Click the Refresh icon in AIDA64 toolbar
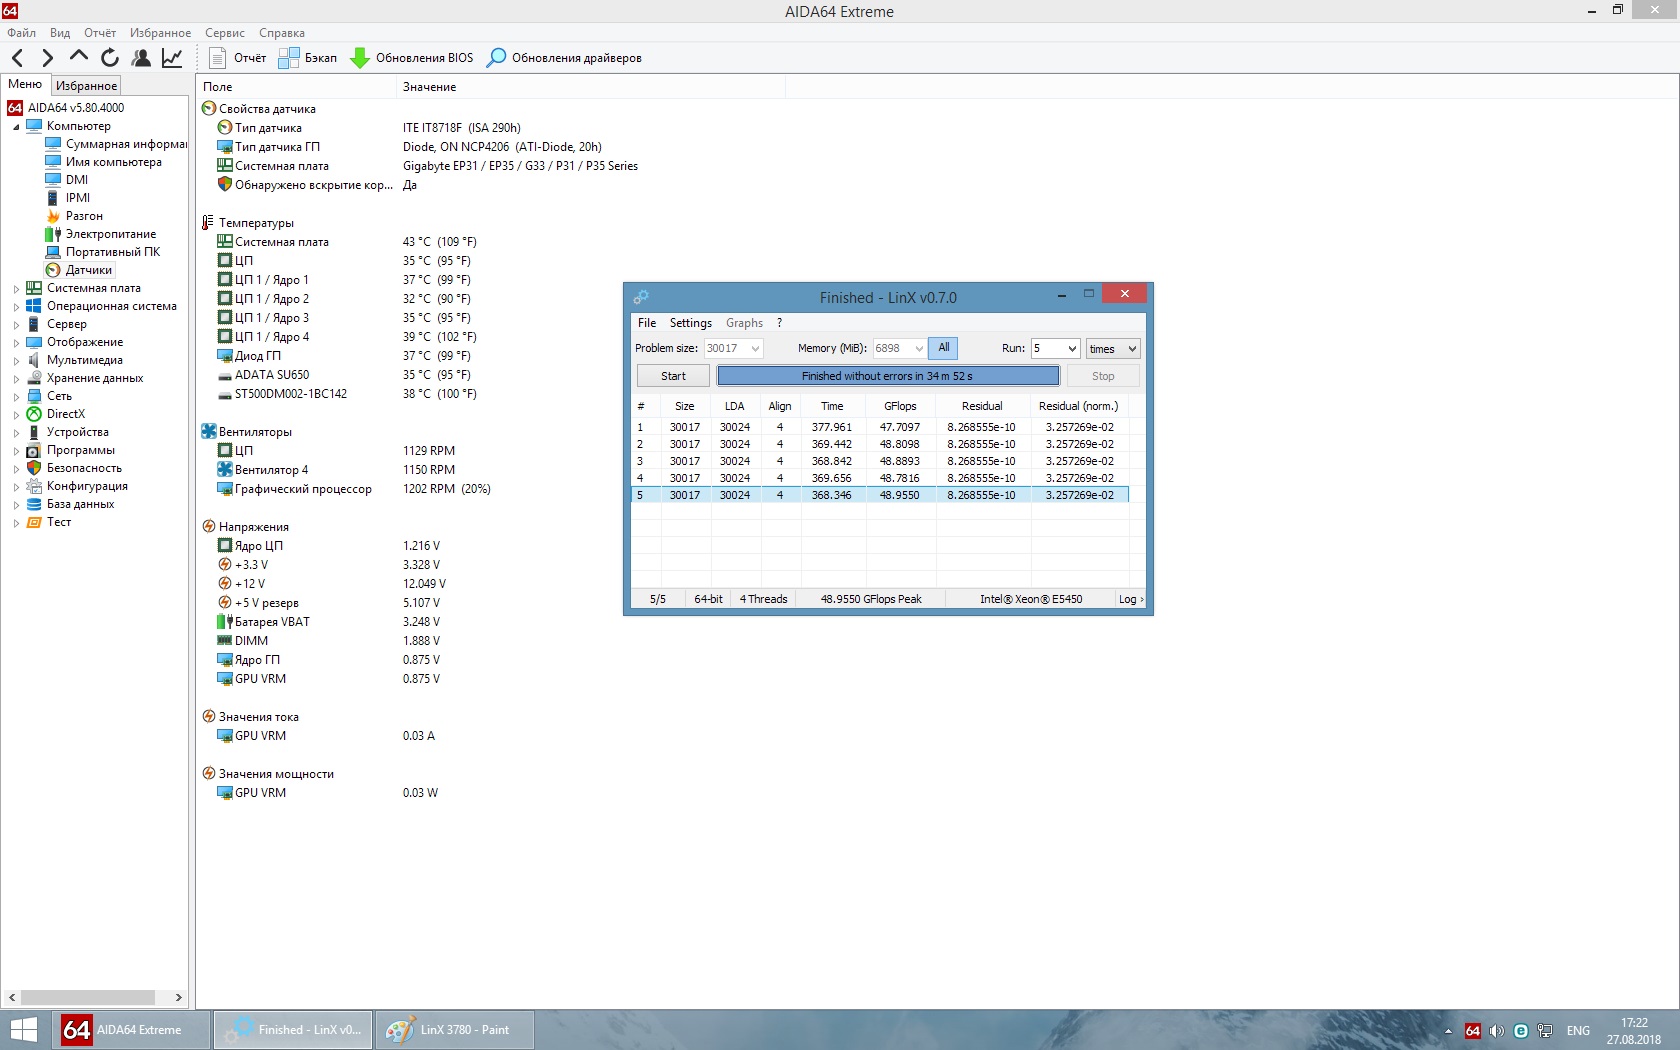This screenshot has height=1050, width=1680. click(110, 58)
